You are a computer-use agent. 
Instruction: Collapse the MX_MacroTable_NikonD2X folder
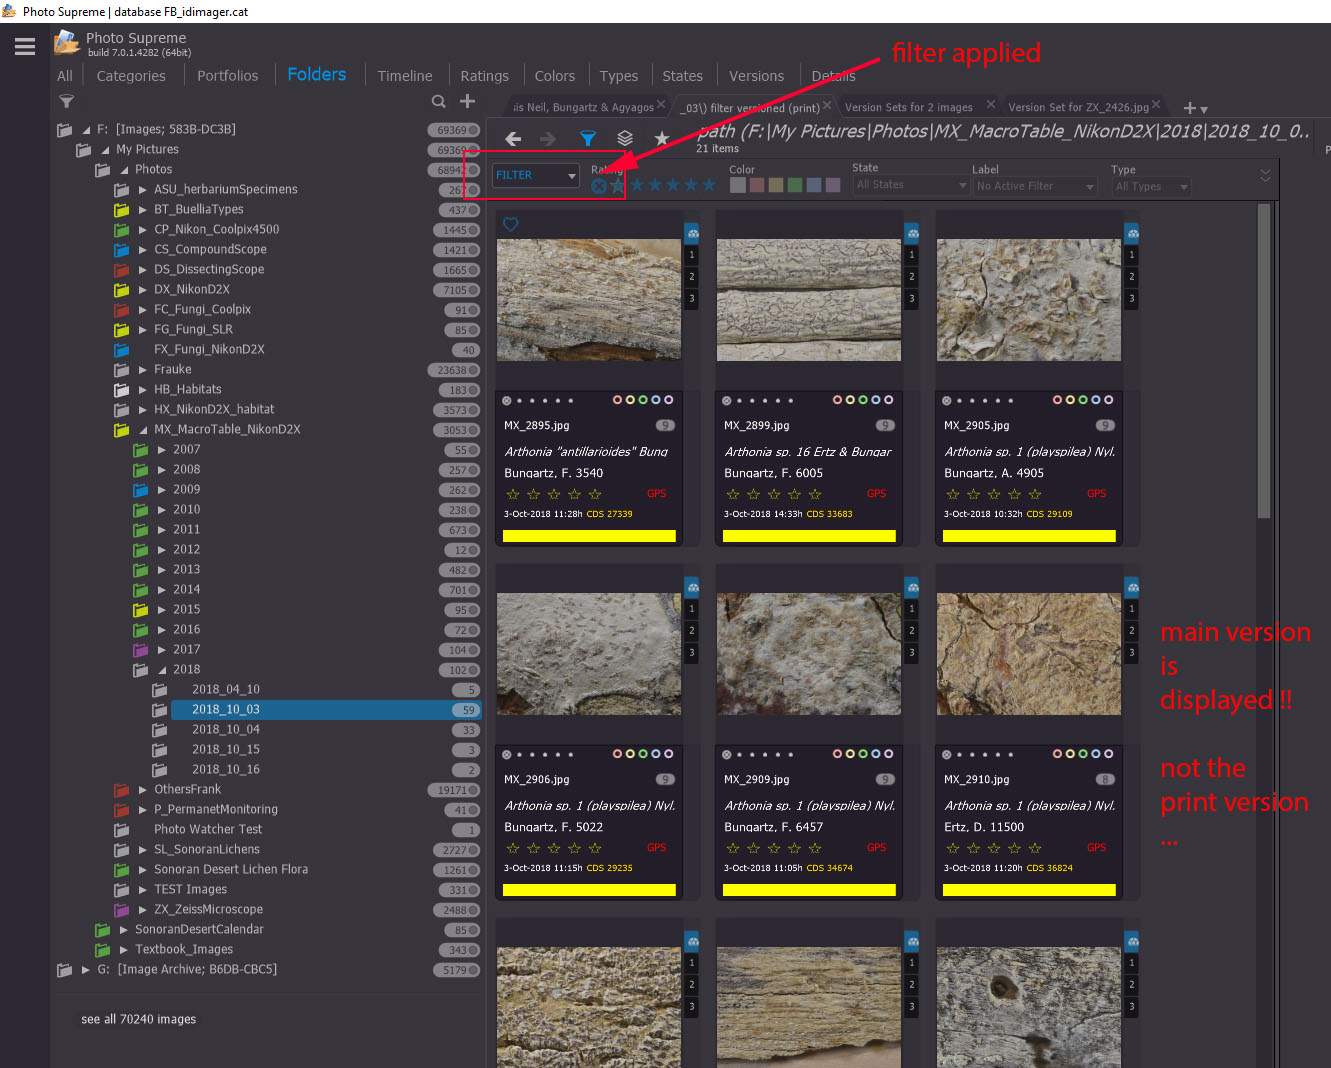(143, 430)
